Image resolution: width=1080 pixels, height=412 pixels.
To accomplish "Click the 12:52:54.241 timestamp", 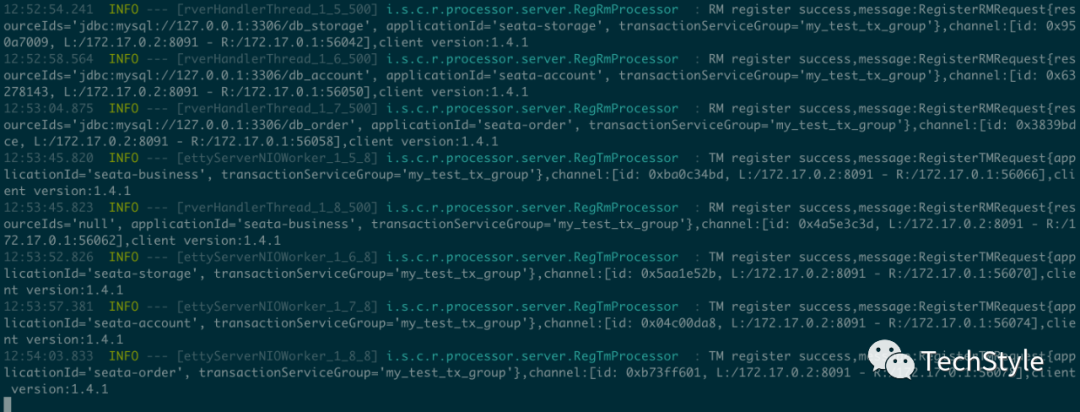I will 48,10.
